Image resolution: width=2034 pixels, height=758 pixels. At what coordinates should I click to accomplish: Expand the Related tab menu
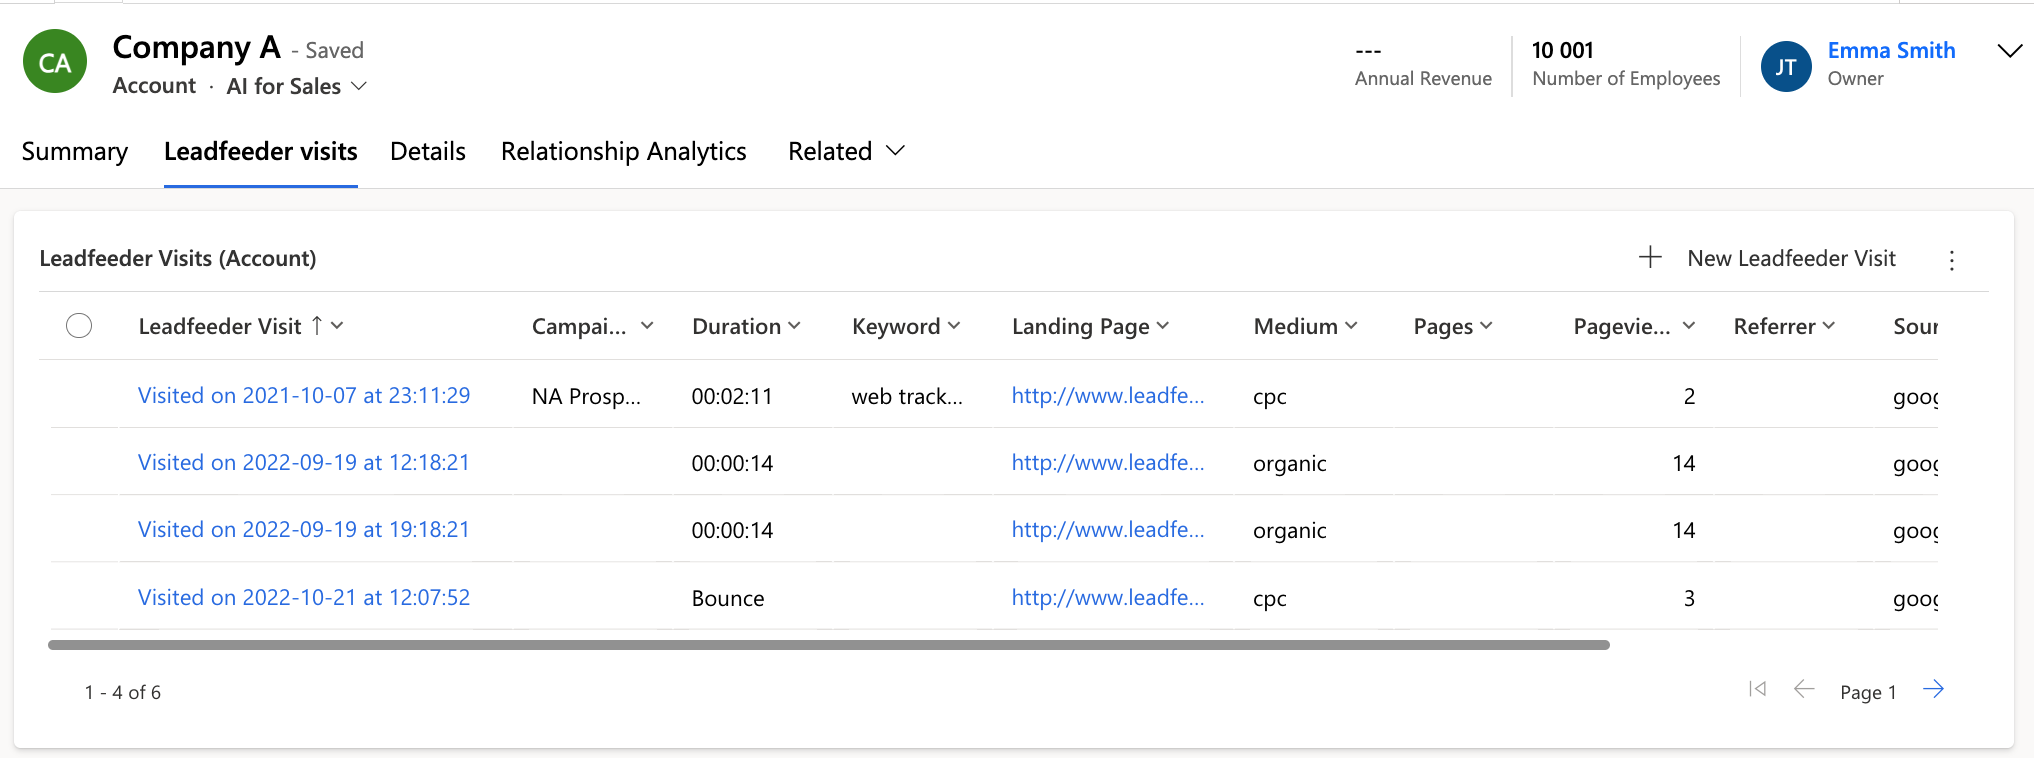point(846,151)
